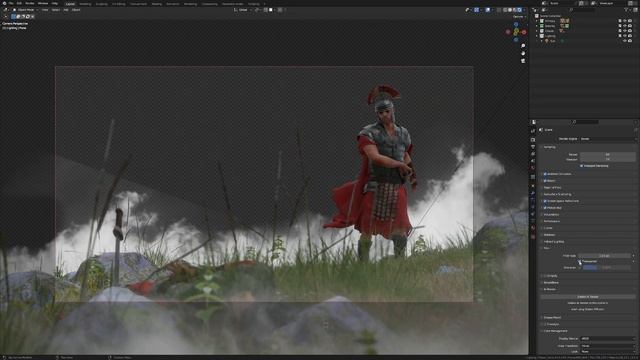Switch to the Compositing workspace tab

pos(209,4)
